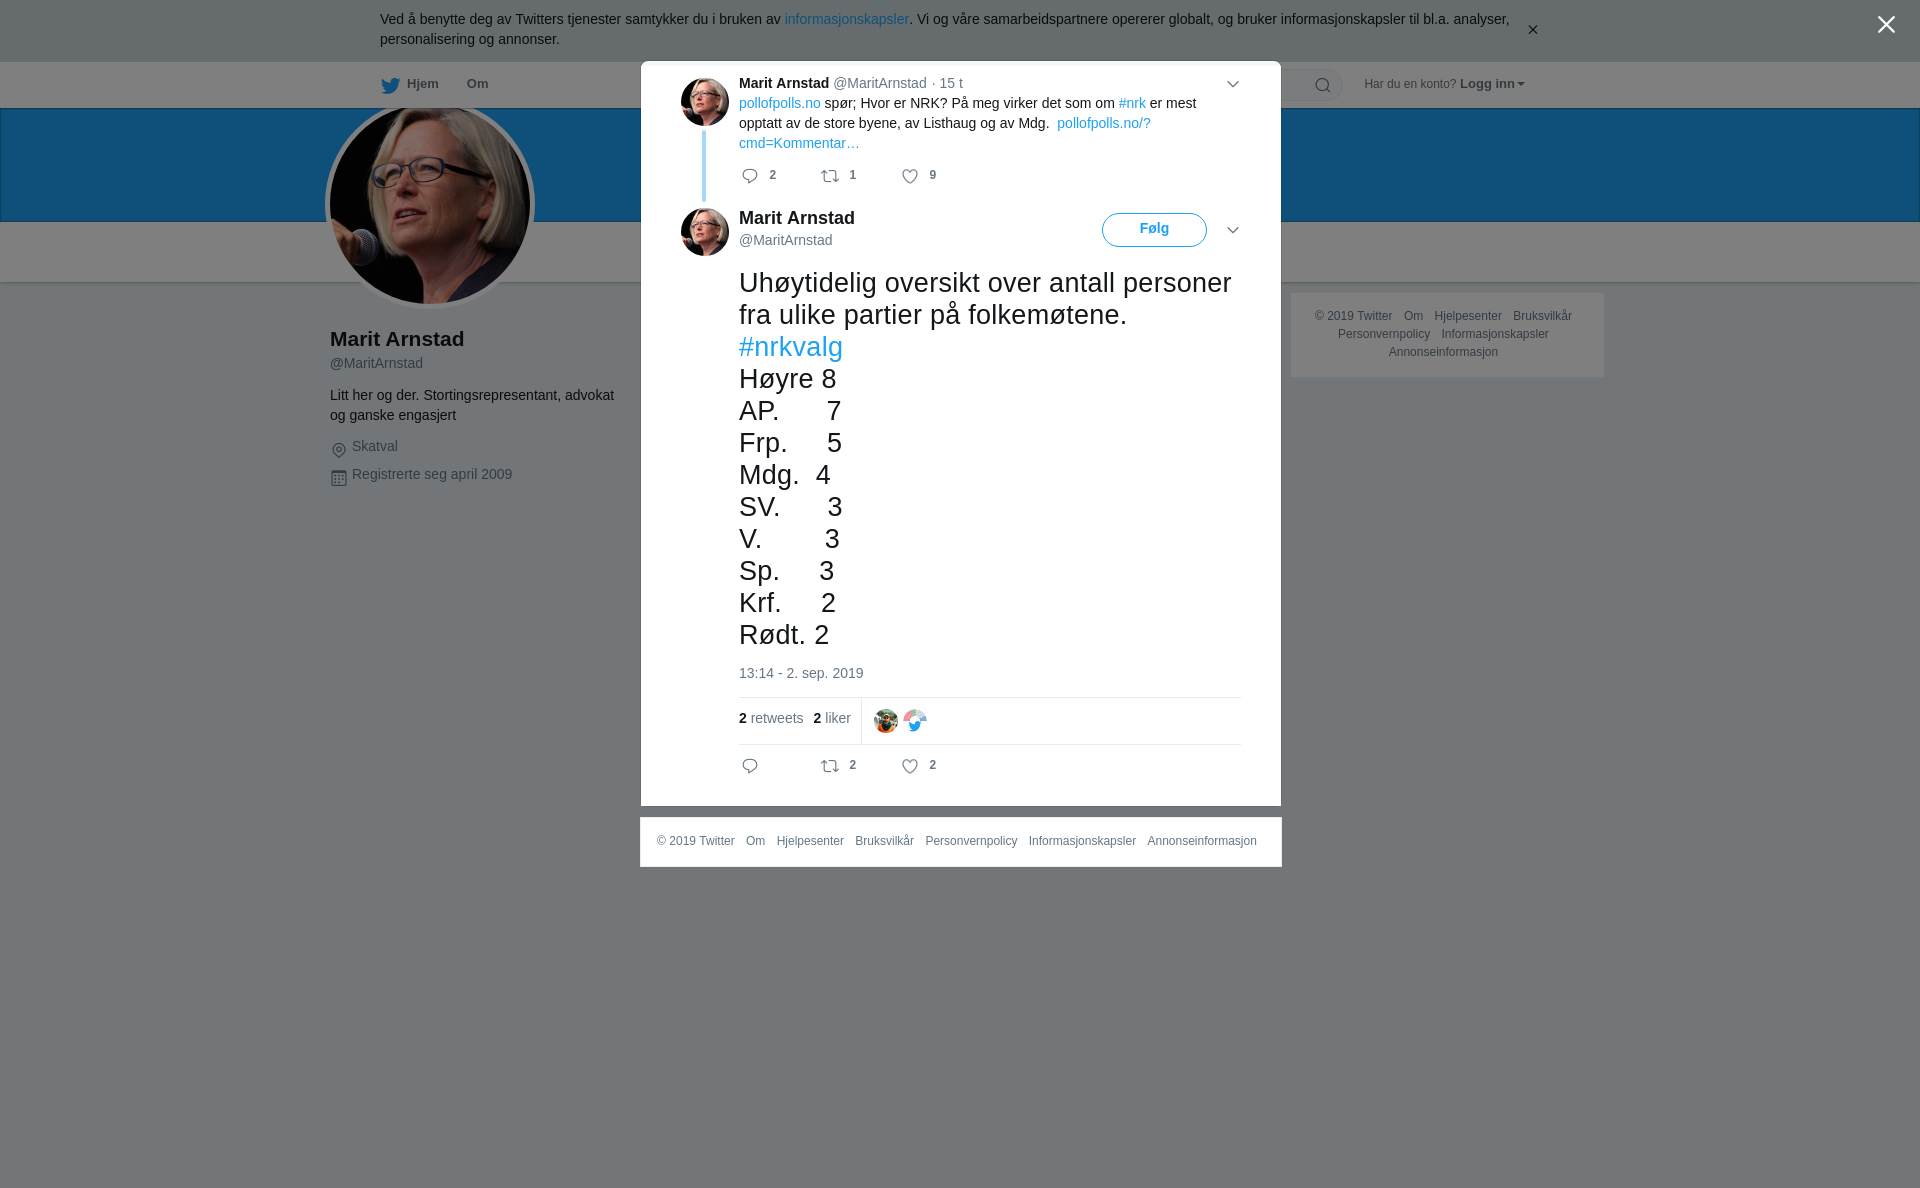This screenshot has height=1188, width=1920.
Task: Close the tweet overlay with large X
Action: (1886, 25)
